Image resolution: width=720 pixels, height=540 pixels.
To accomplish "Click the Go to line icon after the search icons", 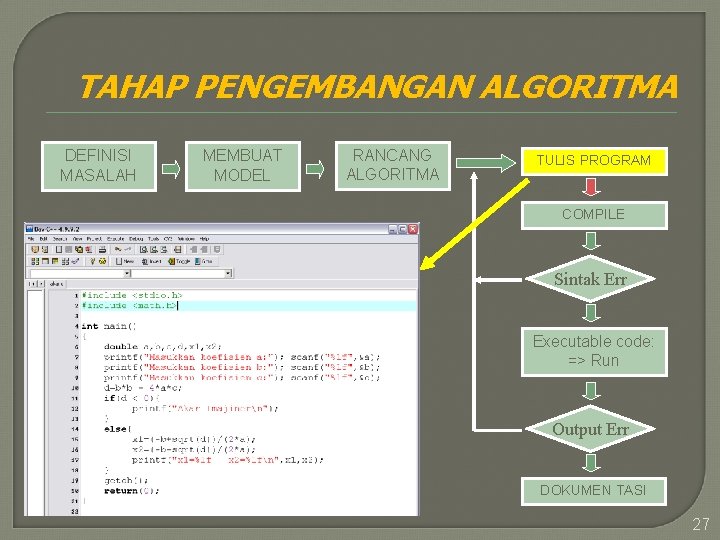I will (178, 249).
